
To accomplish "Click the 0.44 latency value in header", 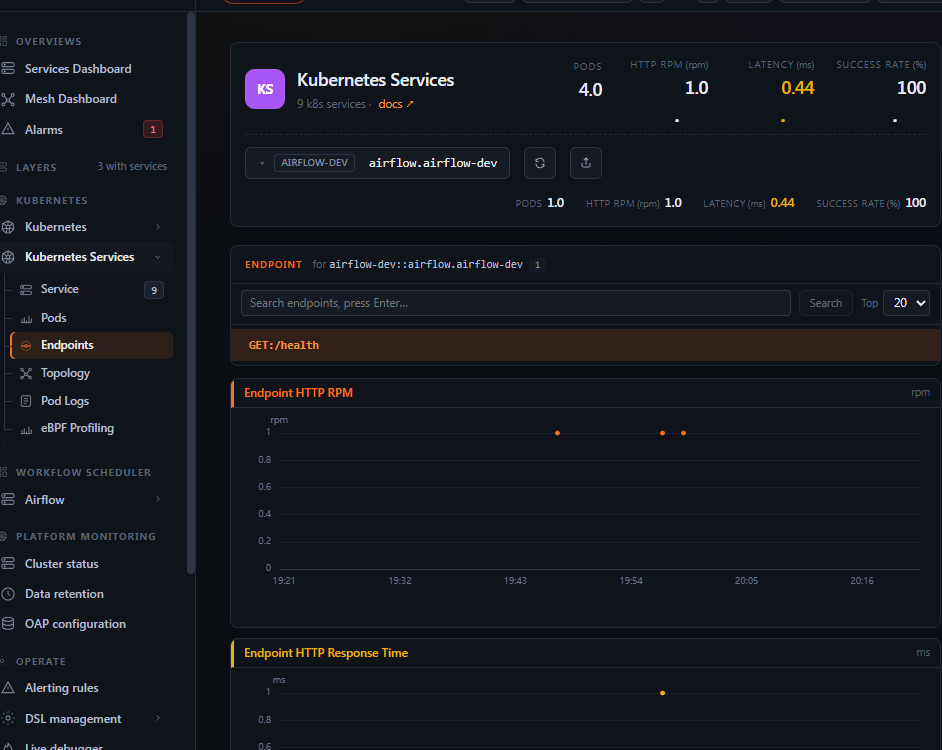I will click(x=798, y=88).
